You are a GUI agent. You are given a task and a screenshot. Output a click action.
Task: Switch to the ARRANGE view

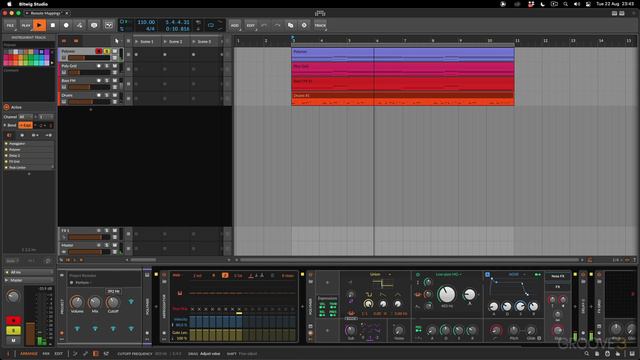[x=29, y=354]
